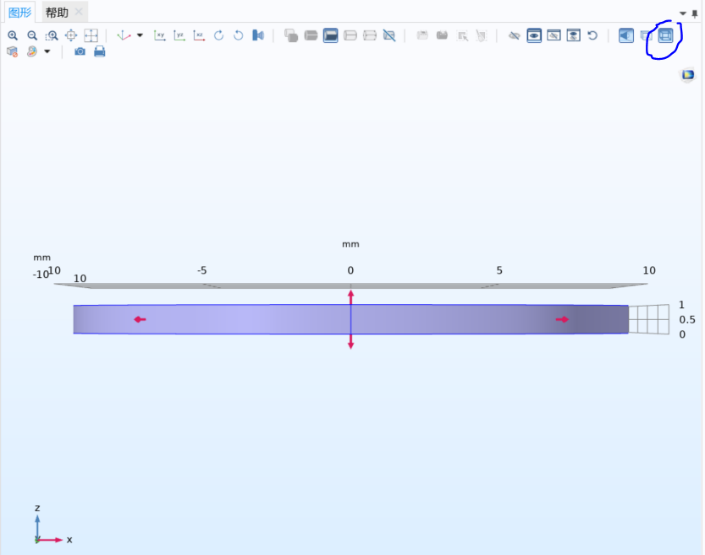The image size is (705, 555).
Task: Click the grayed-out deselect box icon
Action: 482,36
